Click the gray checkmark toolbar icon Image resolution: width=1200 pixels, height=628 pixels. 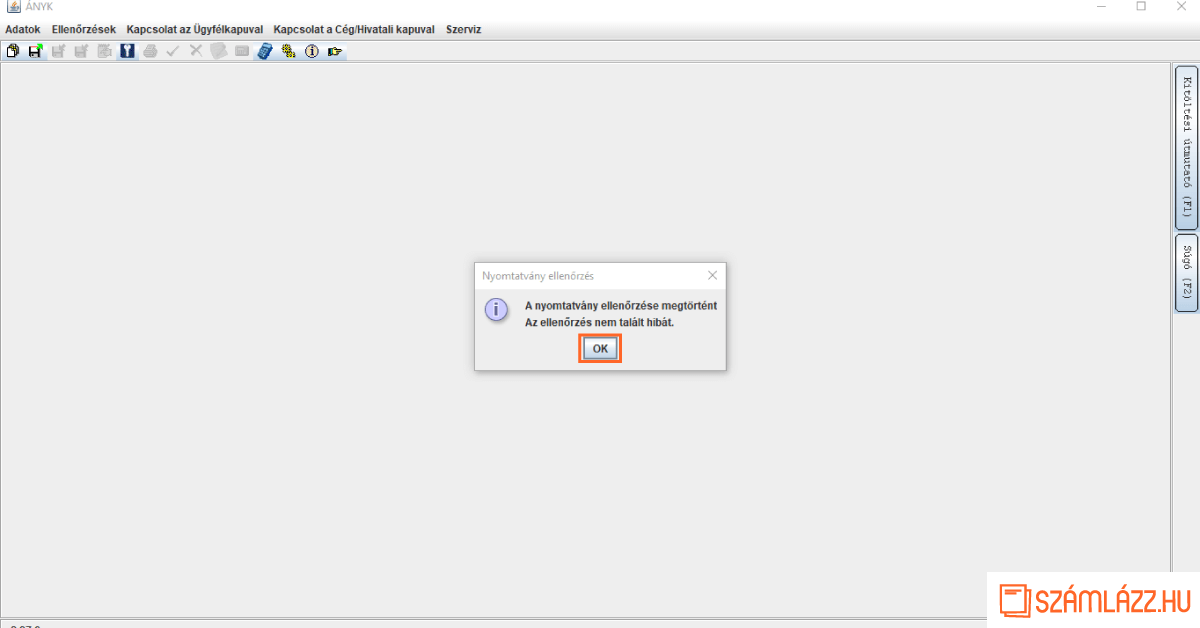click(173, 51)
